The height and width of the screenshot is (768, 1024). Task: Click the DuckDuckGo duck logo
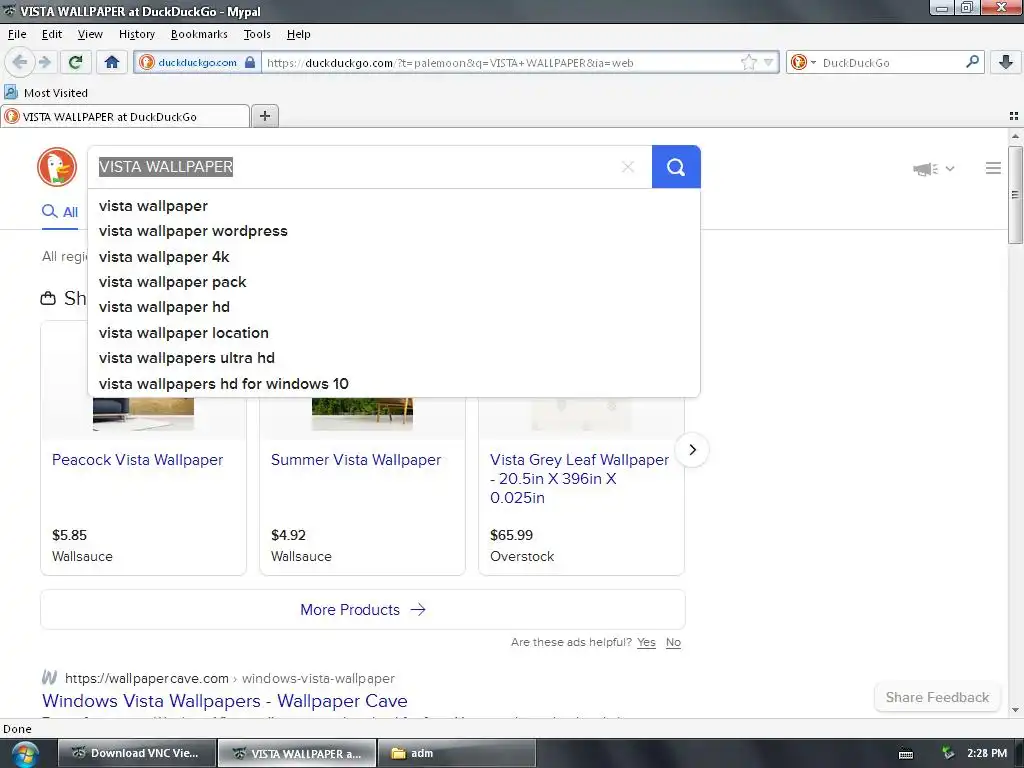(57, 167)
